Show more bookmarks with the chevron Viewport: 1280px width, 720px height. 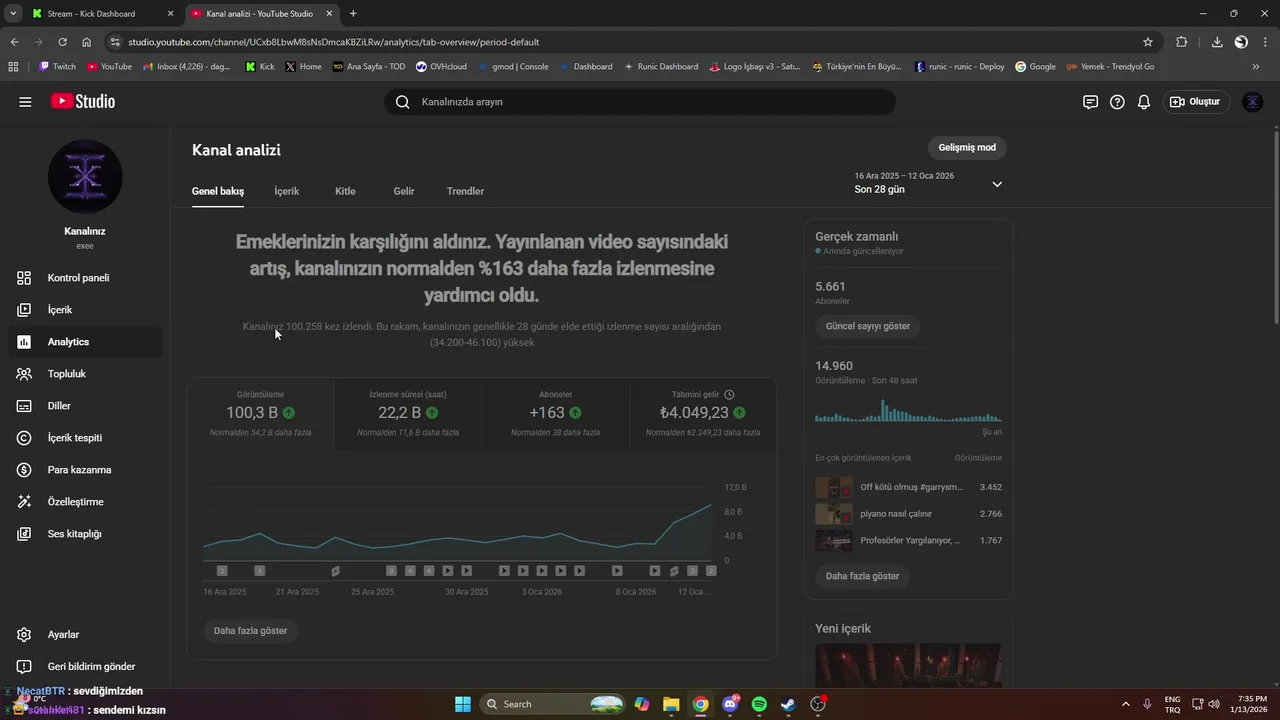(x=1256, y=67)
